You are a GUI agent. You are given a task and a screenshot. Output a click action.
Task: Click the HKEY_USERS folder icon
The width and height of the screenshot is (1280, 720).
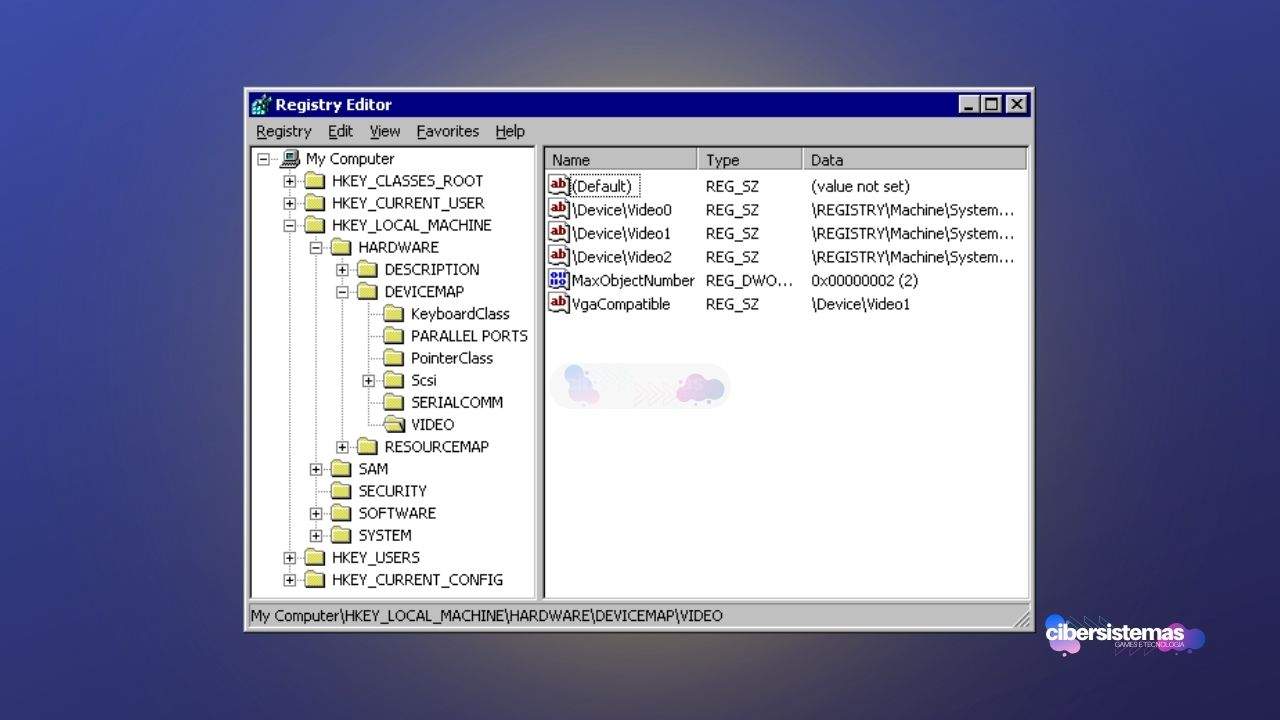pos(315,557)
